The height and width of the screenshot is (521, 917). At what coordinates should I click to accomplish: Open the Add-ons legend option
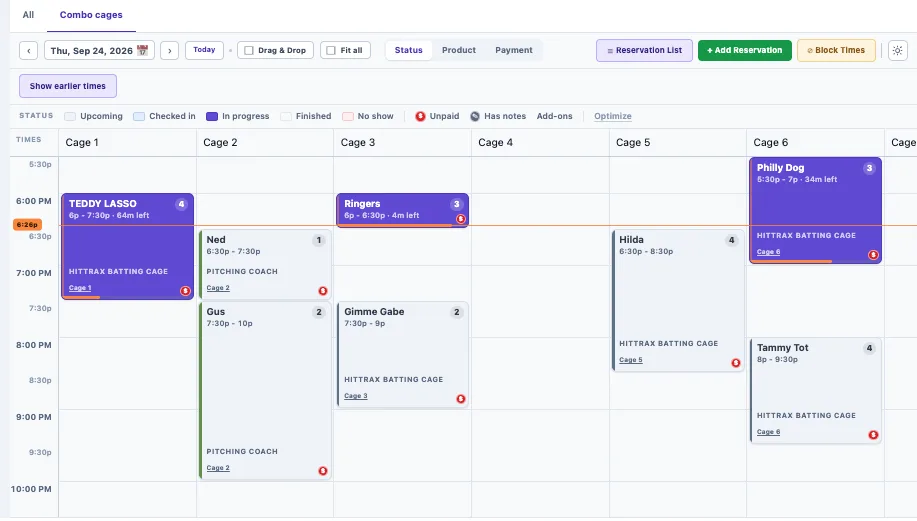(554, 116)
